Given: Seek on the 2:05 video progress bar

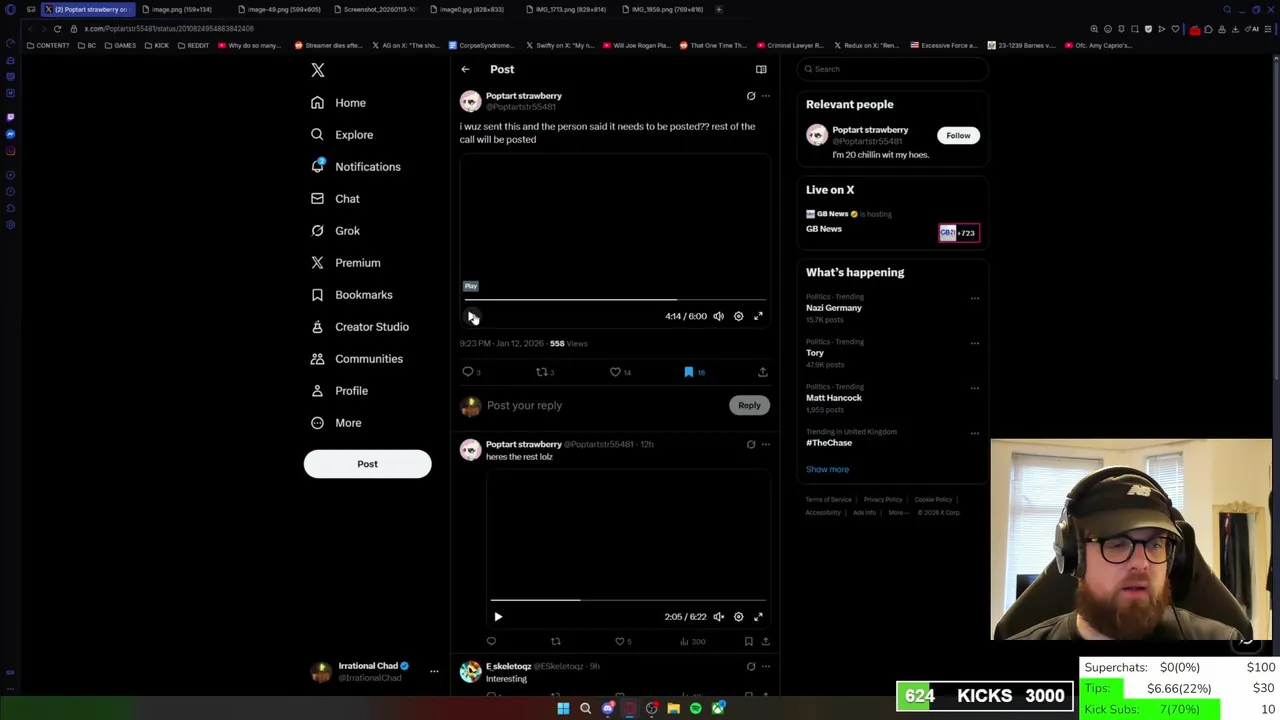Looking at the screenshot, I should click(628, 600).
